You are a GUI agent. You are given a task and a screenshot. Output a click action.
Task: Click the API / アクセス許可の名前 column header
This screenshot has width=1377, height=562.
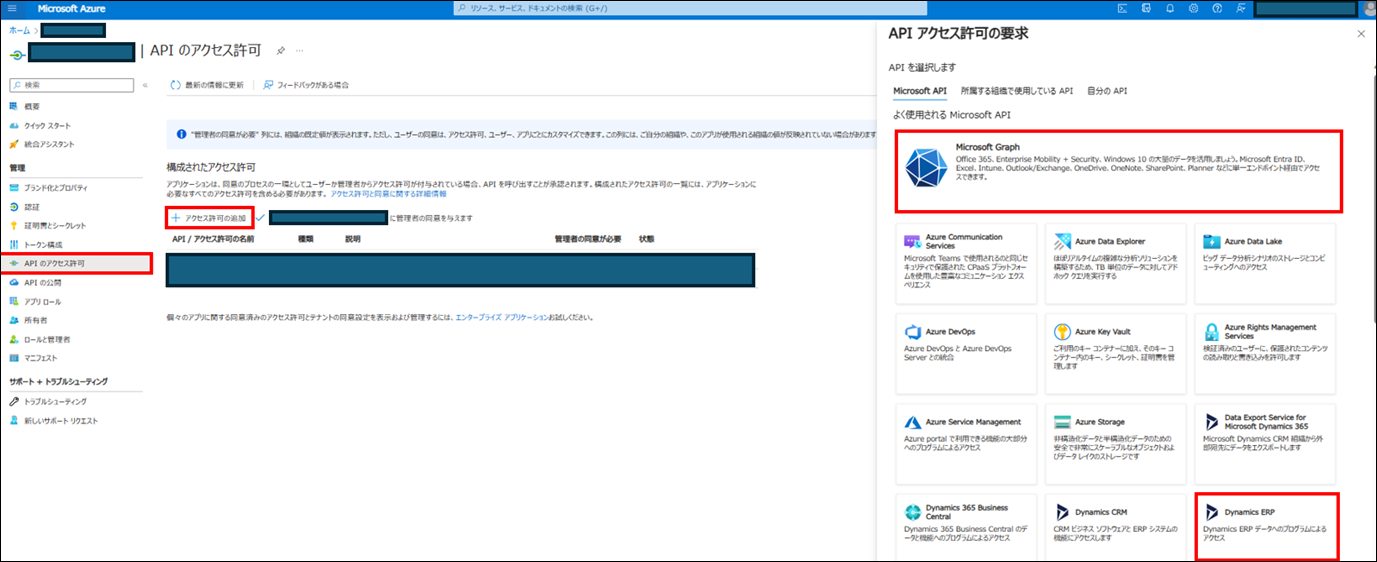(x=213, y=240)
